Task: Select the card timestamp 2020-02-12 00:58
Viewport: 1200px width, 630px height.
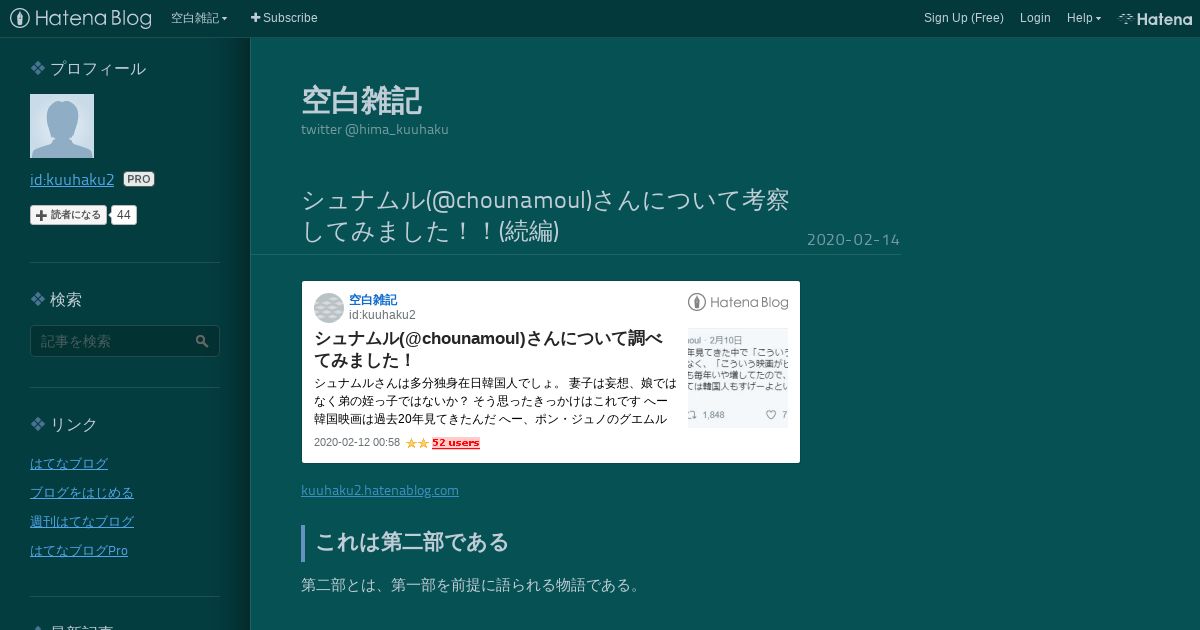Action: click(357, 443)
